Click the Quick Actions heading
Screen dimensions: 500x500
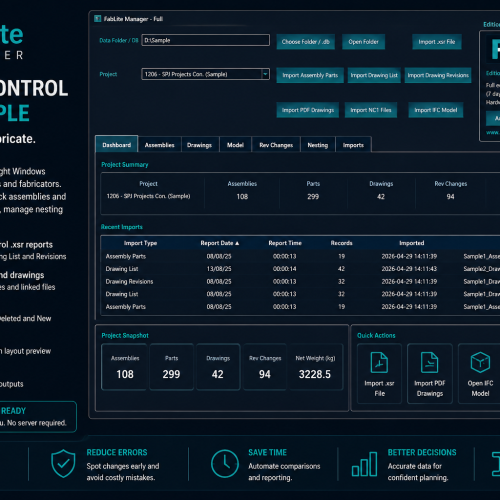tap(376, 335)
